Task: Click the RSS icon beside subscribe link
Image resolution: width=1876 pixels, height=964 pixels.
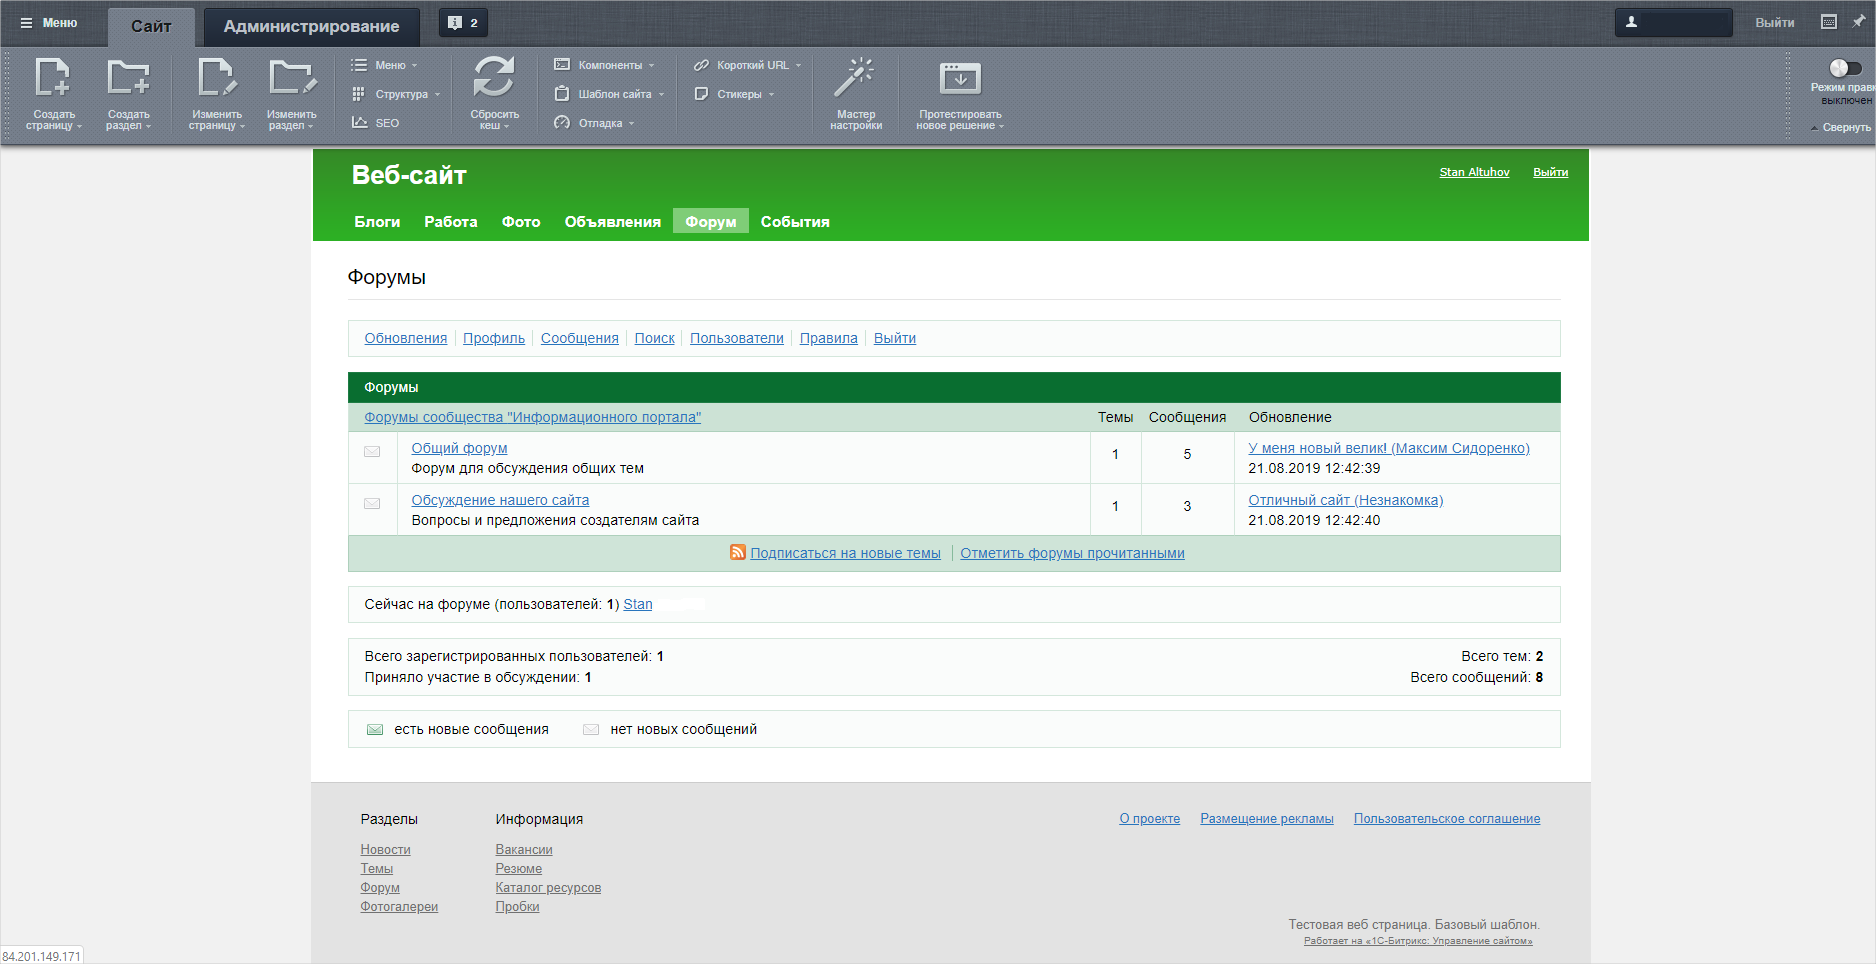Action: 738,553
